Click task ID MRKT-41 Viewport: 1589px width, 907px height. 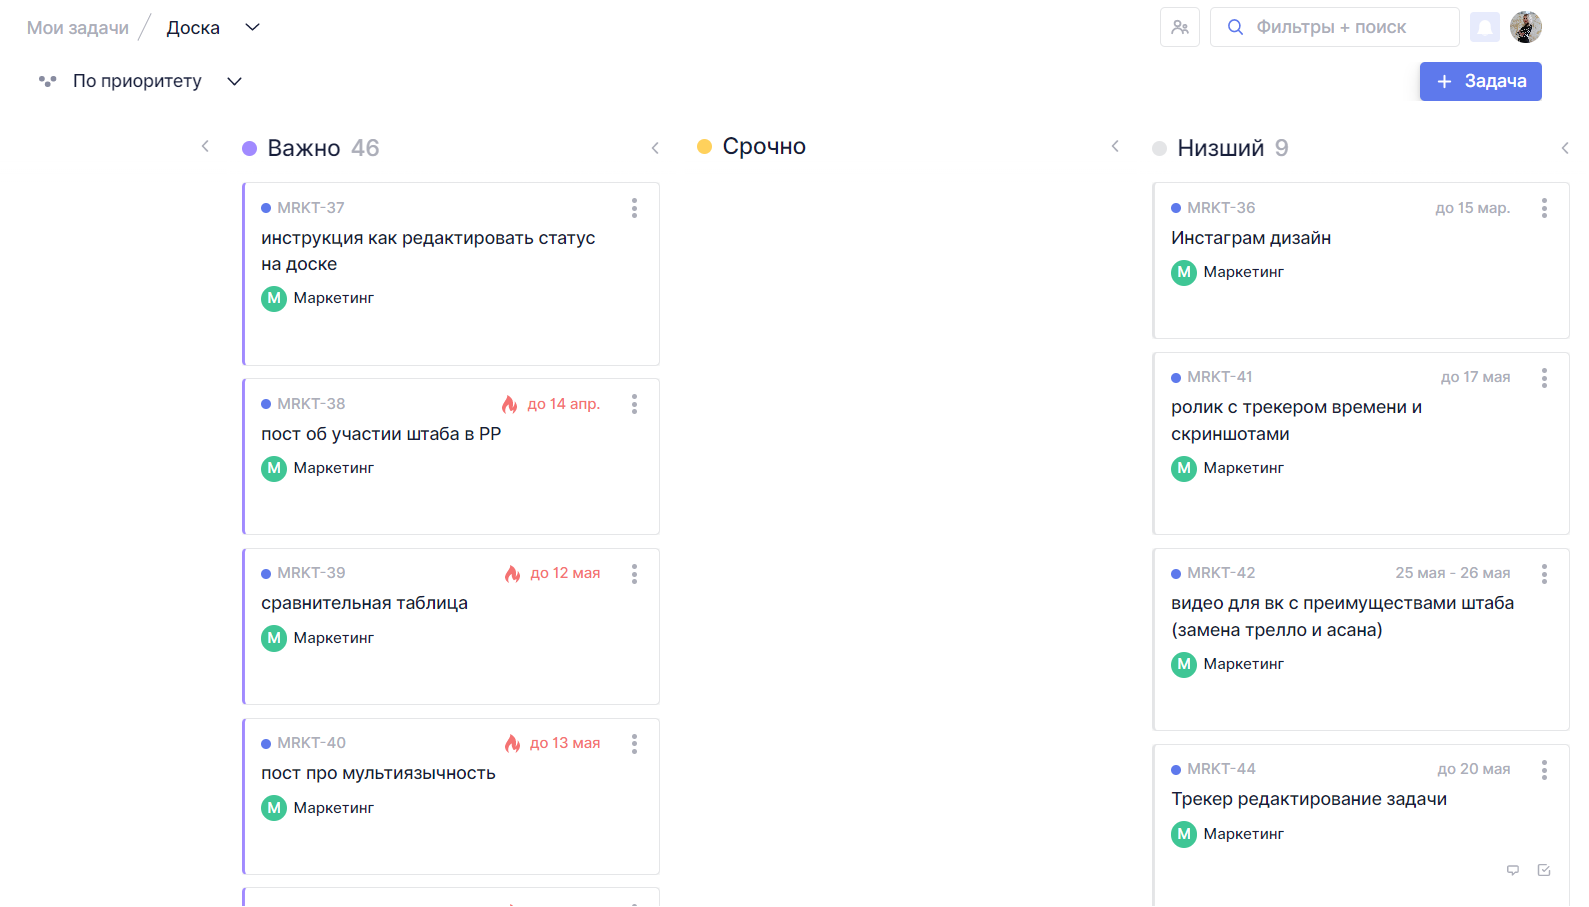tap(1220, 377)
